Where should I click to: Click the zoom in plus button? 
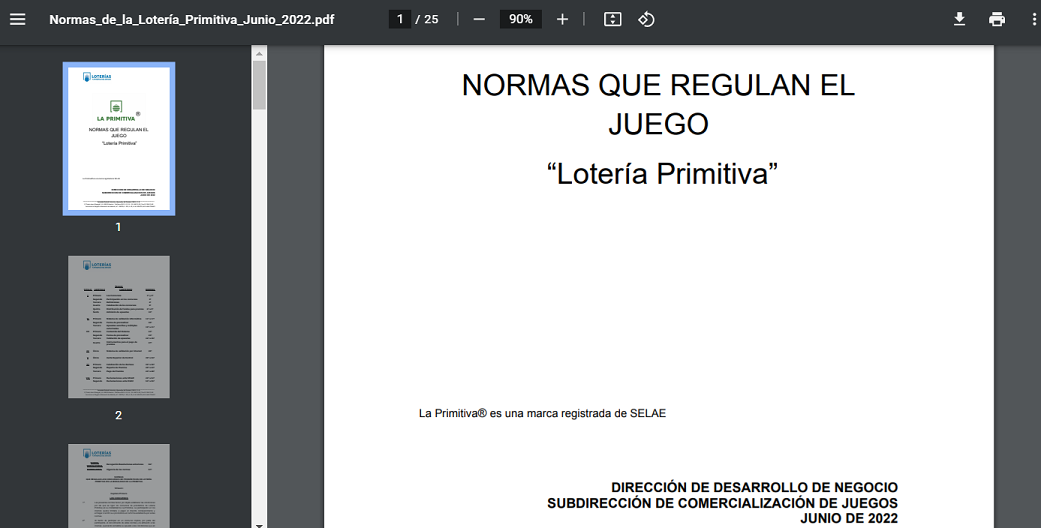[x=562, y=19]
